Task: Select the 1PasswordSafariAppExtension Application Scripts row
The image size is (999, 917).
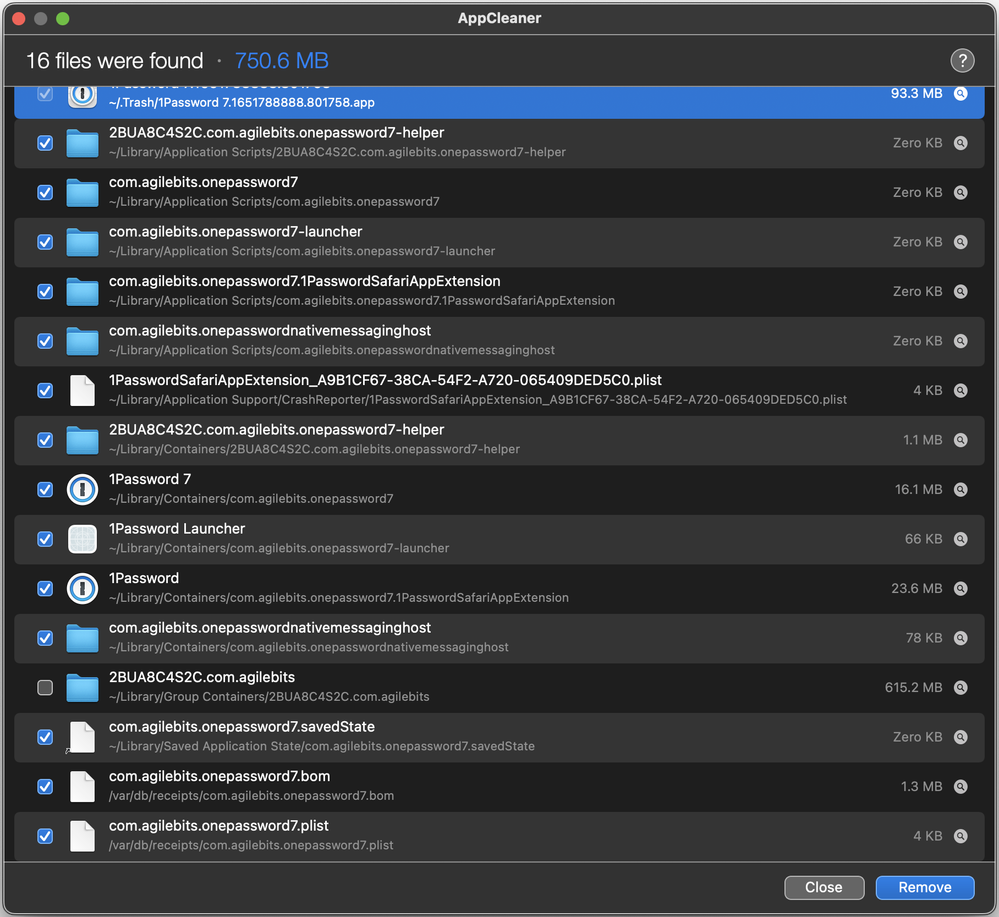Action: click(304, 282)
